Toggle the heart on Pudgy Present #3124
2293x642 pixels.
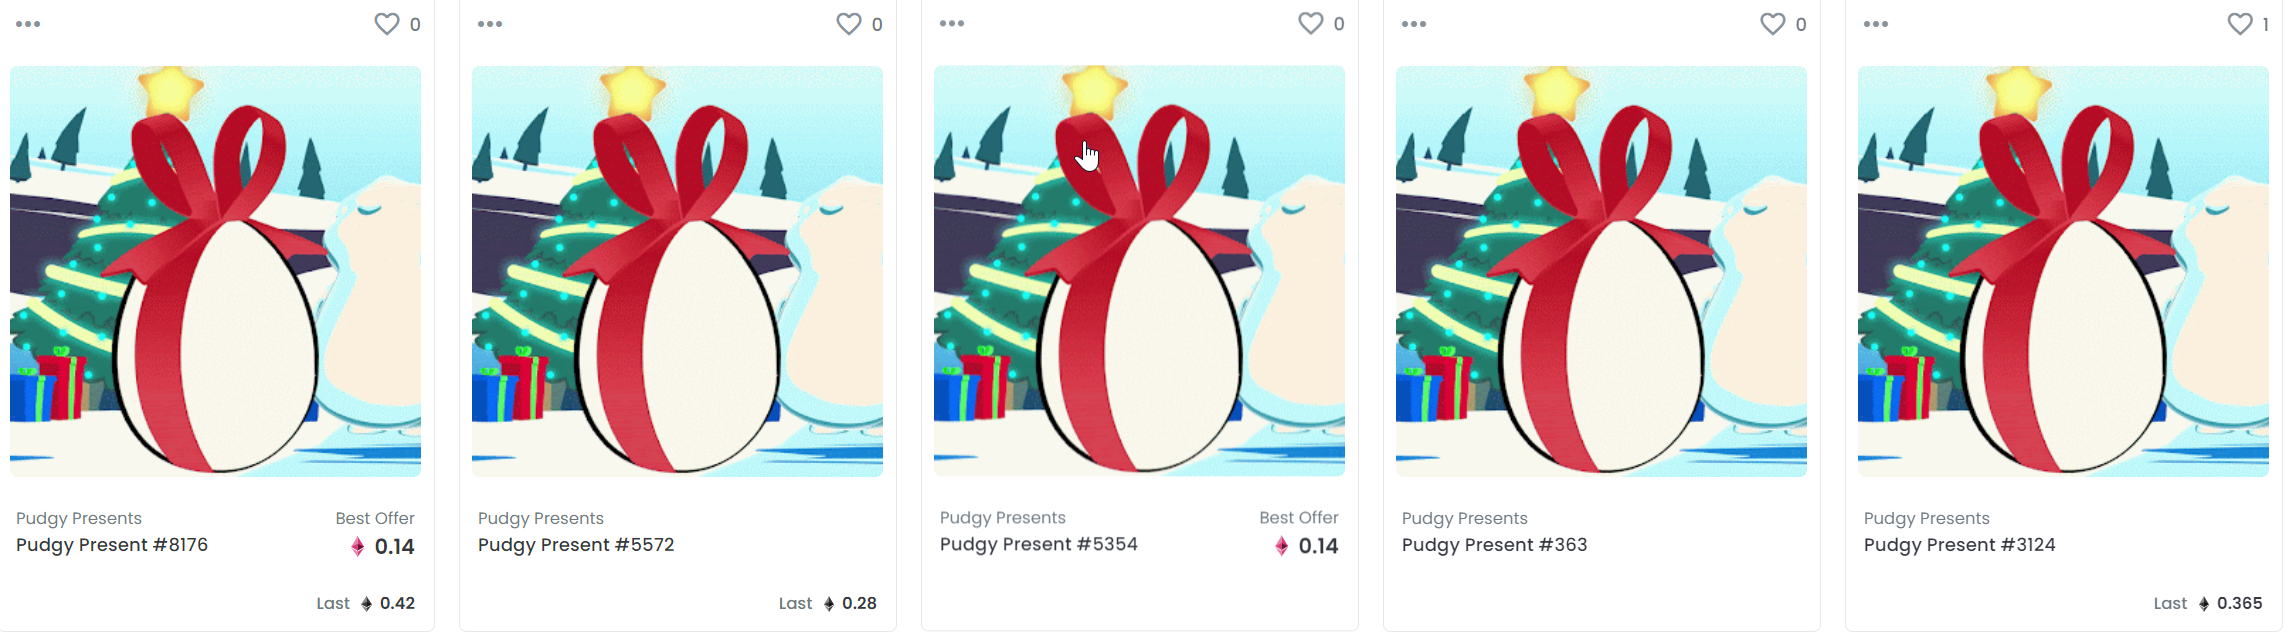(x=2240, y=24)
